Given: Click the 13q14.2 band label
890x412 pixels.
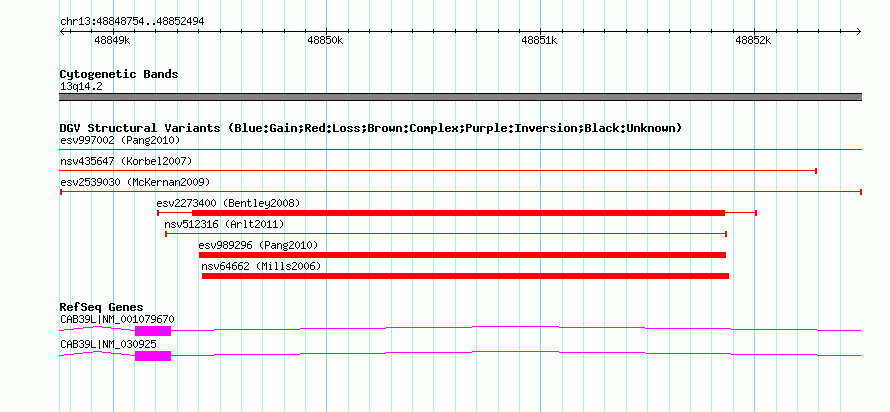Looking at the screenshot, I should pos(82,87).
